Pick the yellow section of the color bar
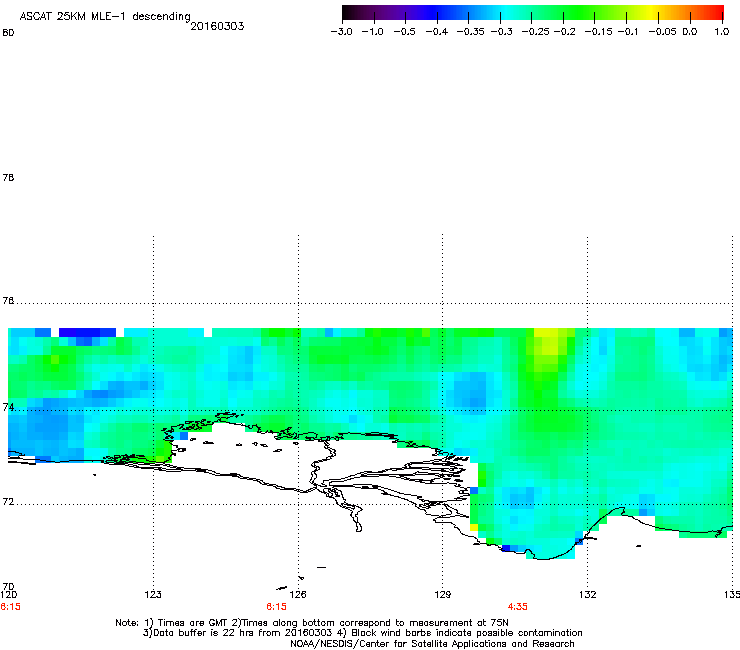This screenshot has width=740, height=650. point(653,13)
